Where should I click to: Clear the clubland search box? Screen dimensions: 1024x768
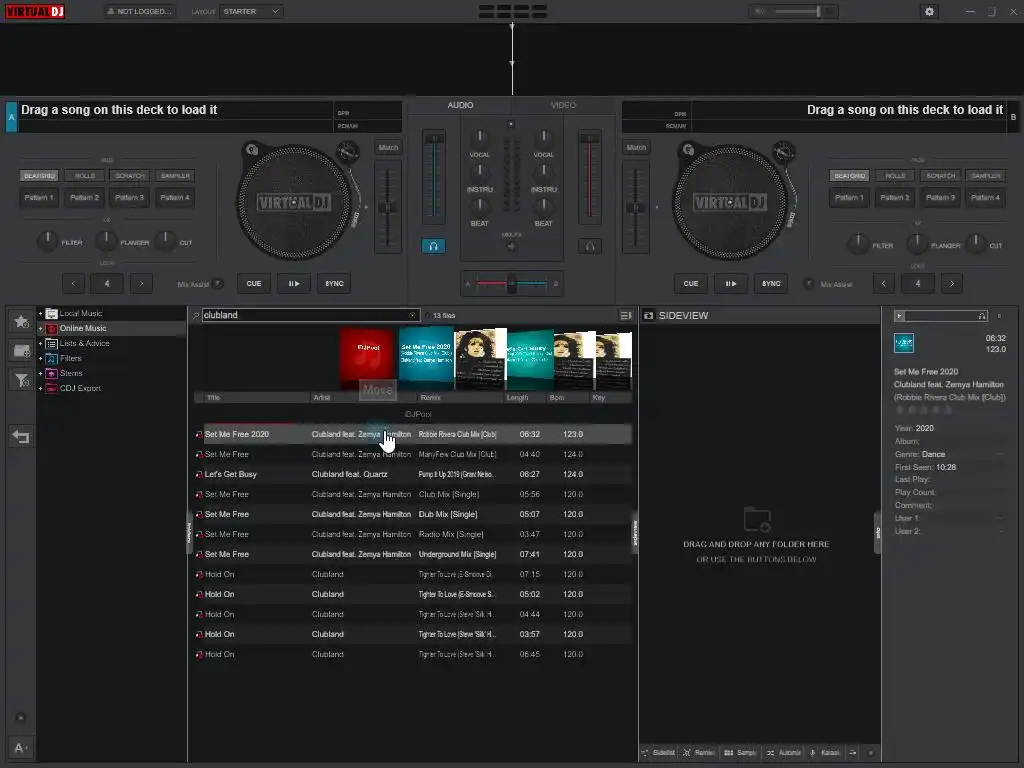coord(412,315)
